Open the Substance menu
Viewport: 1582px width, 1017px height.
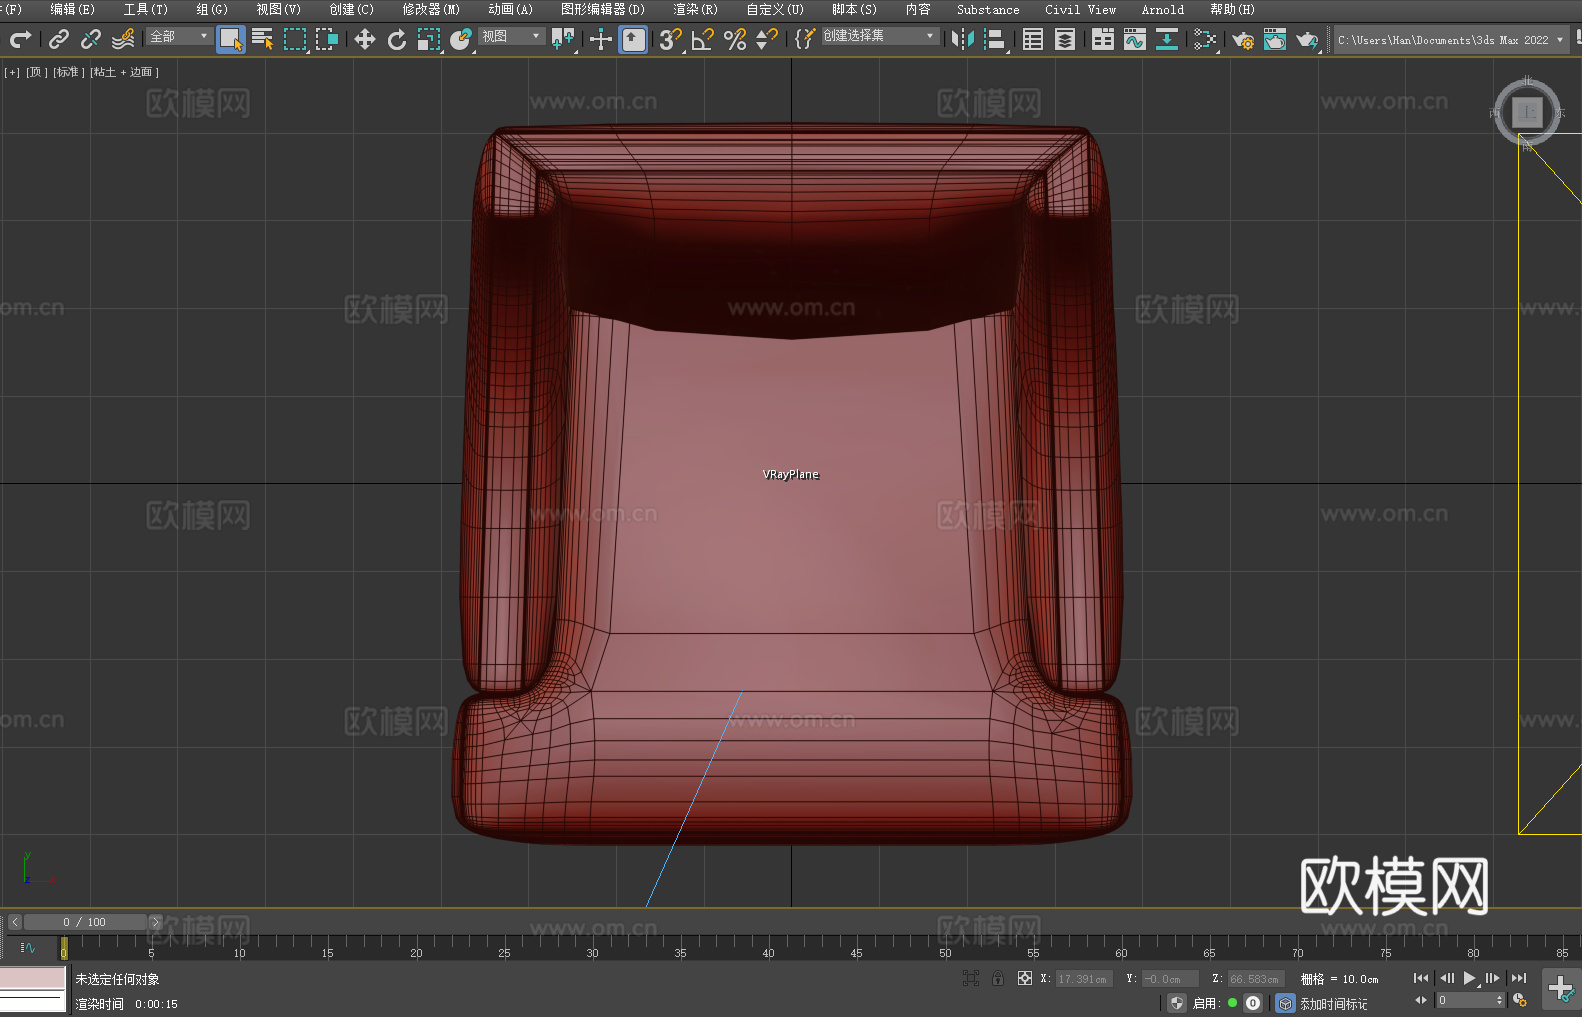(x=988, y=9)
